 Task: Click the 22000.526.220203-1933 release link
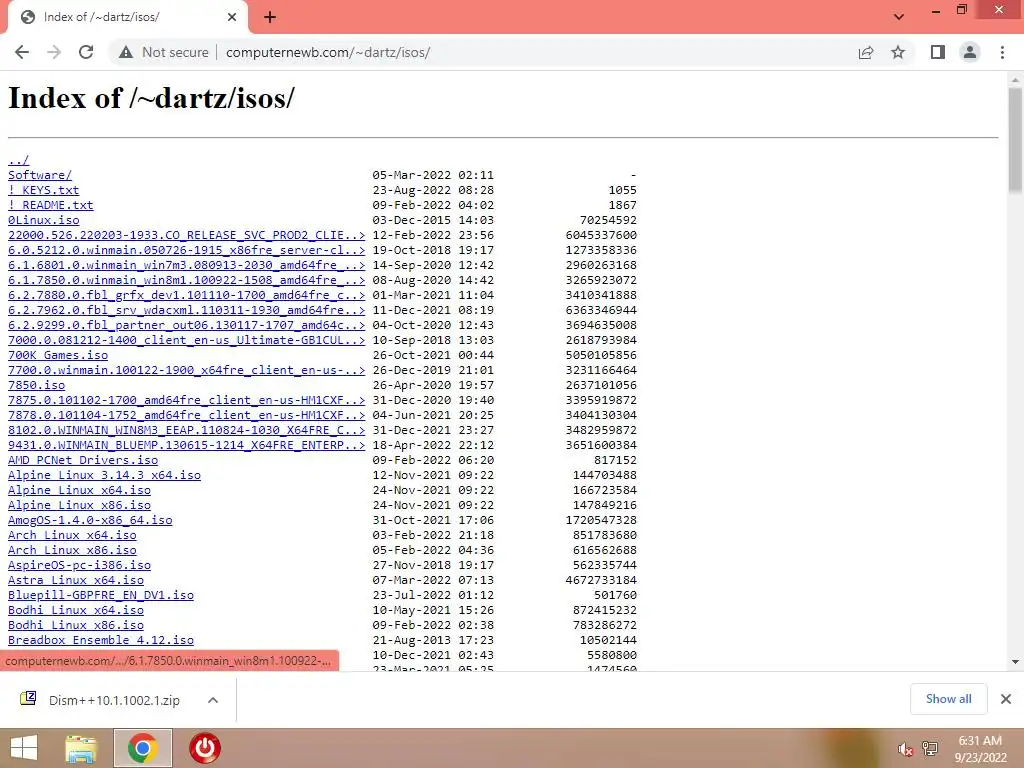[x=187, y=235]
